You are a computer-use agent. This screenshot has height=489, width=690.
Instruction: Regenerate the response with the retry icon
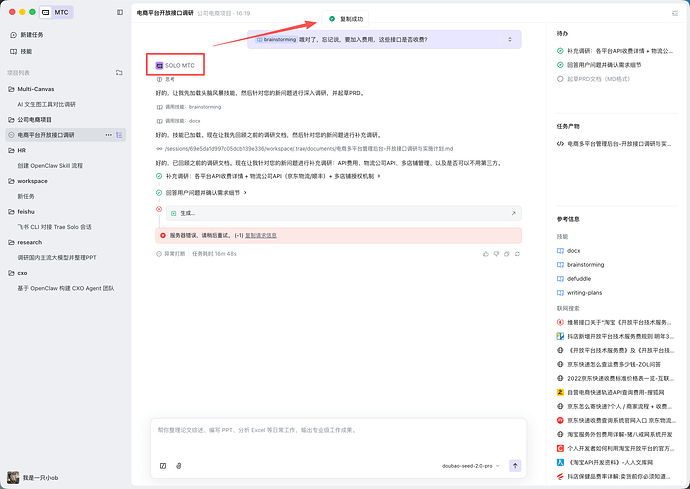tap(518, 254)
